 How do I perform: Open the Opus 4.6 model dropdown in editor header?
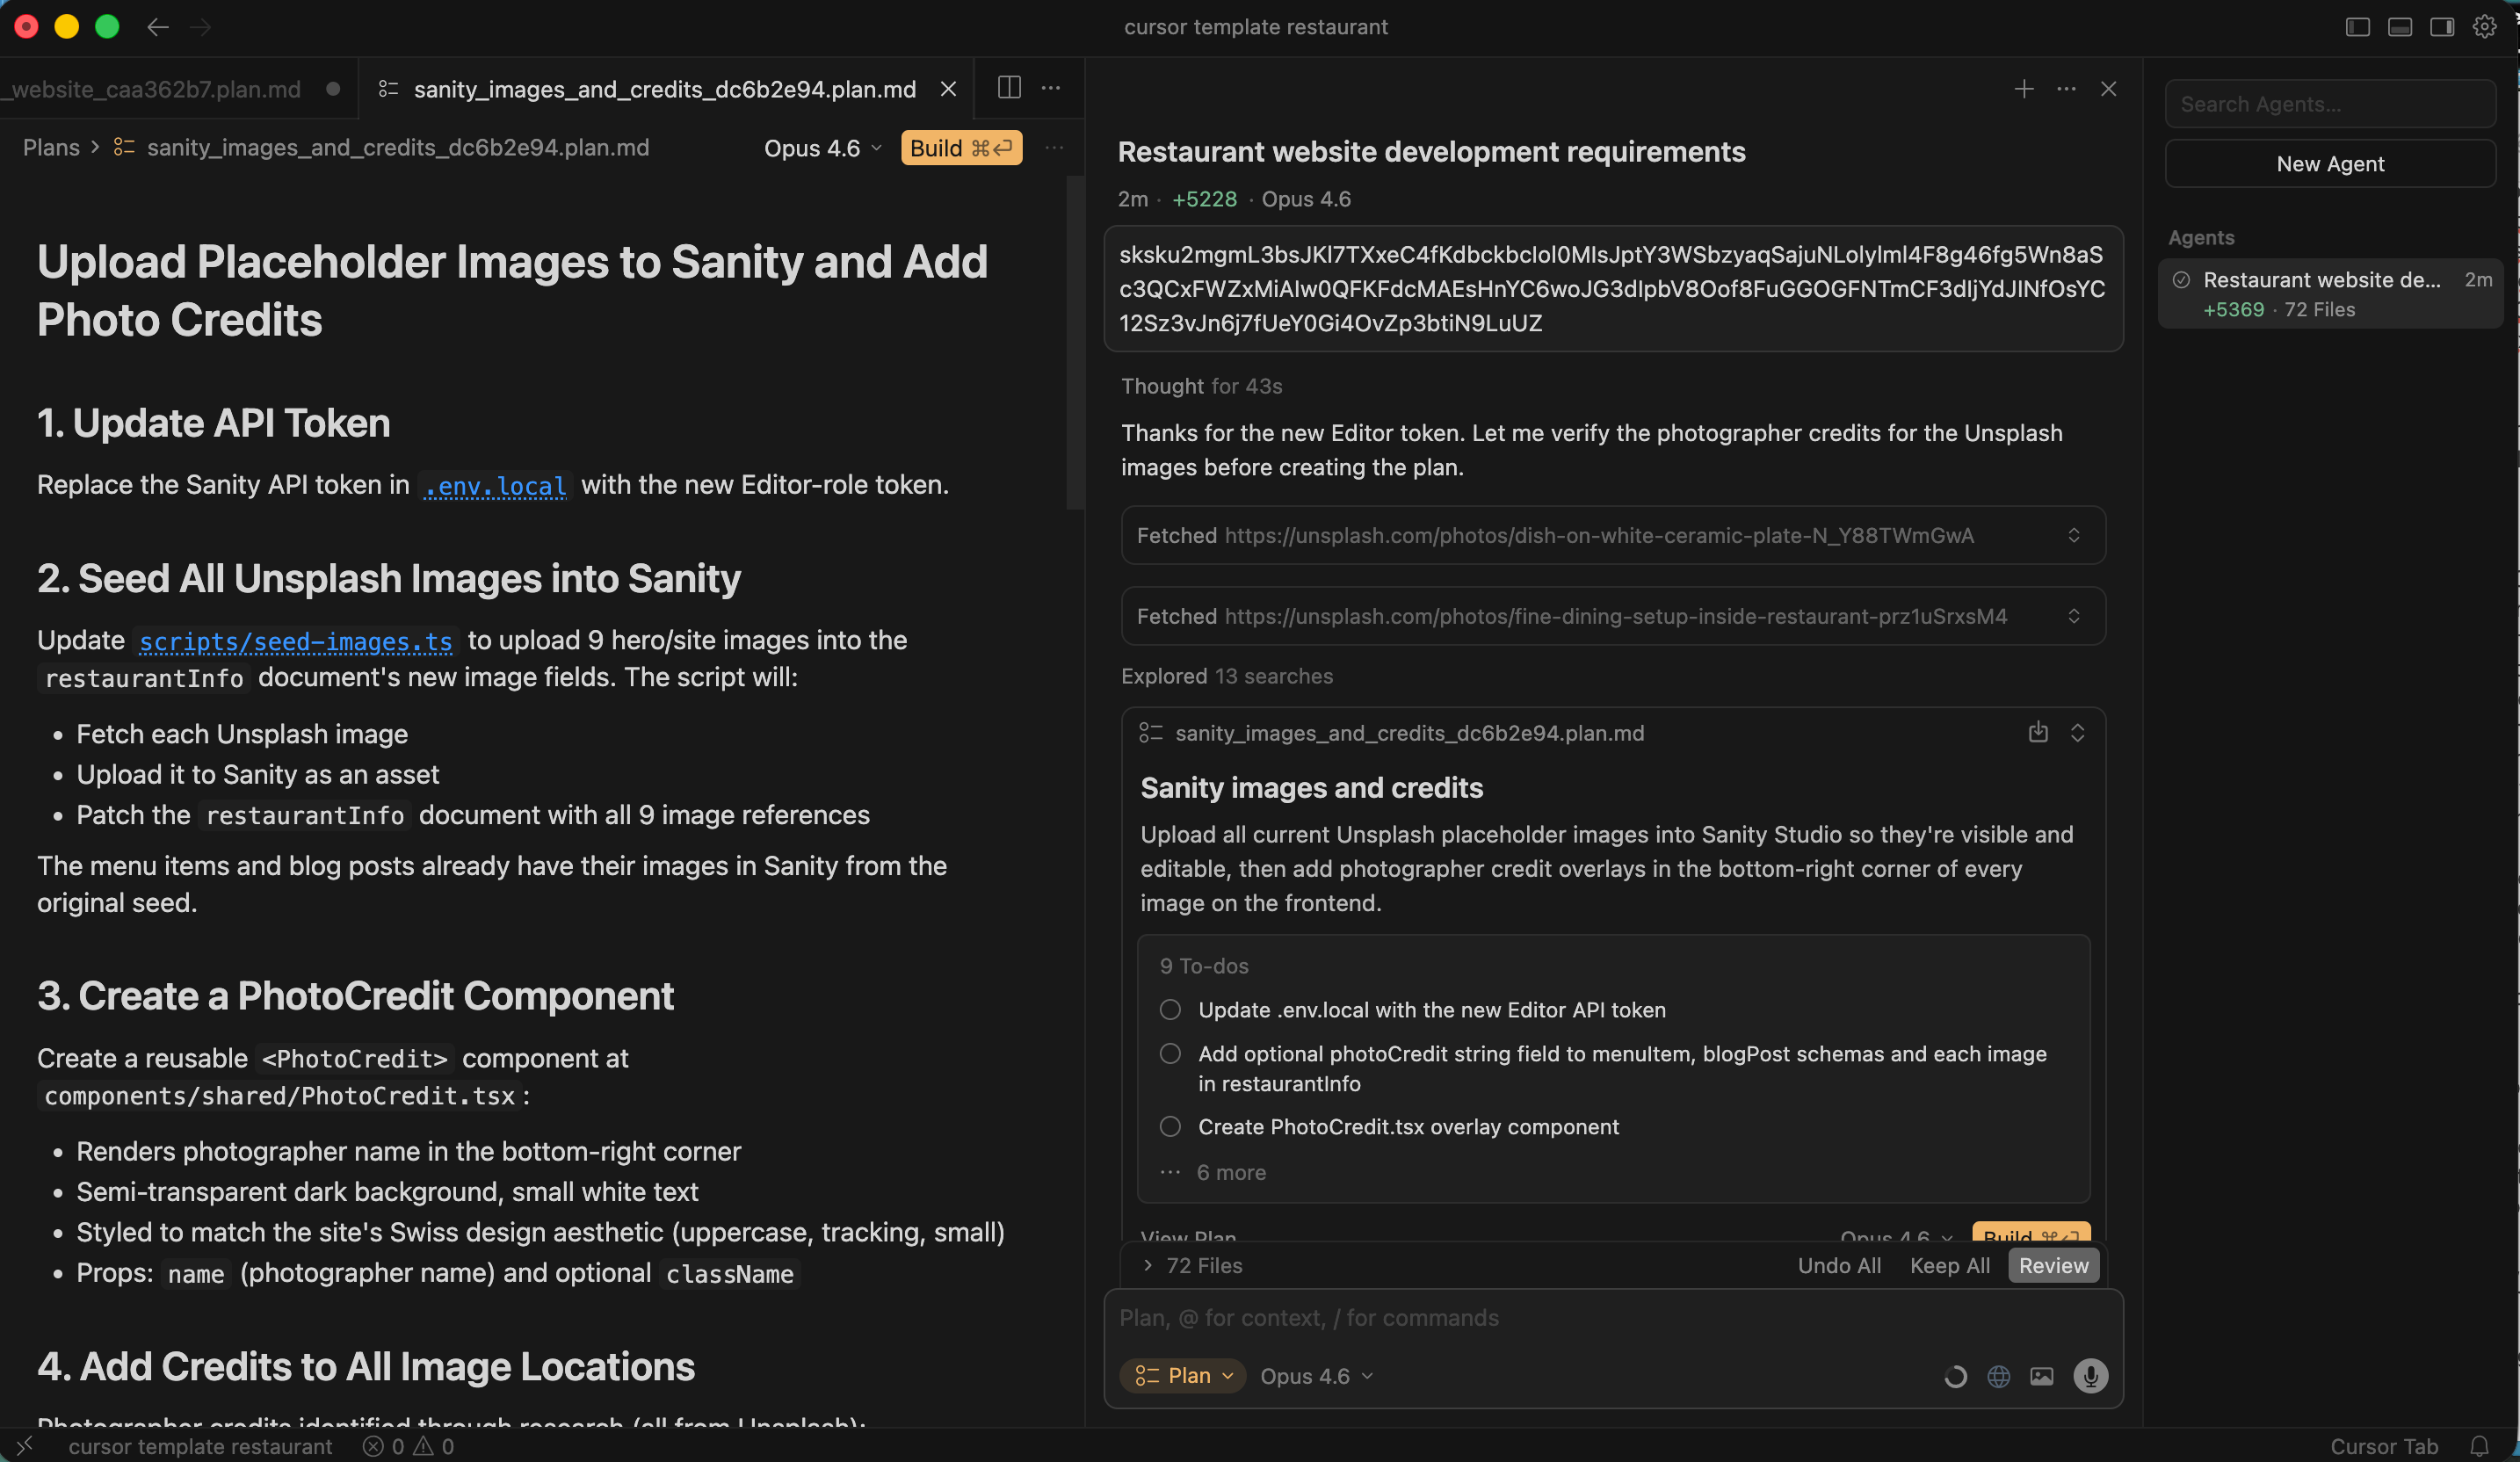(x=822, y=148)
